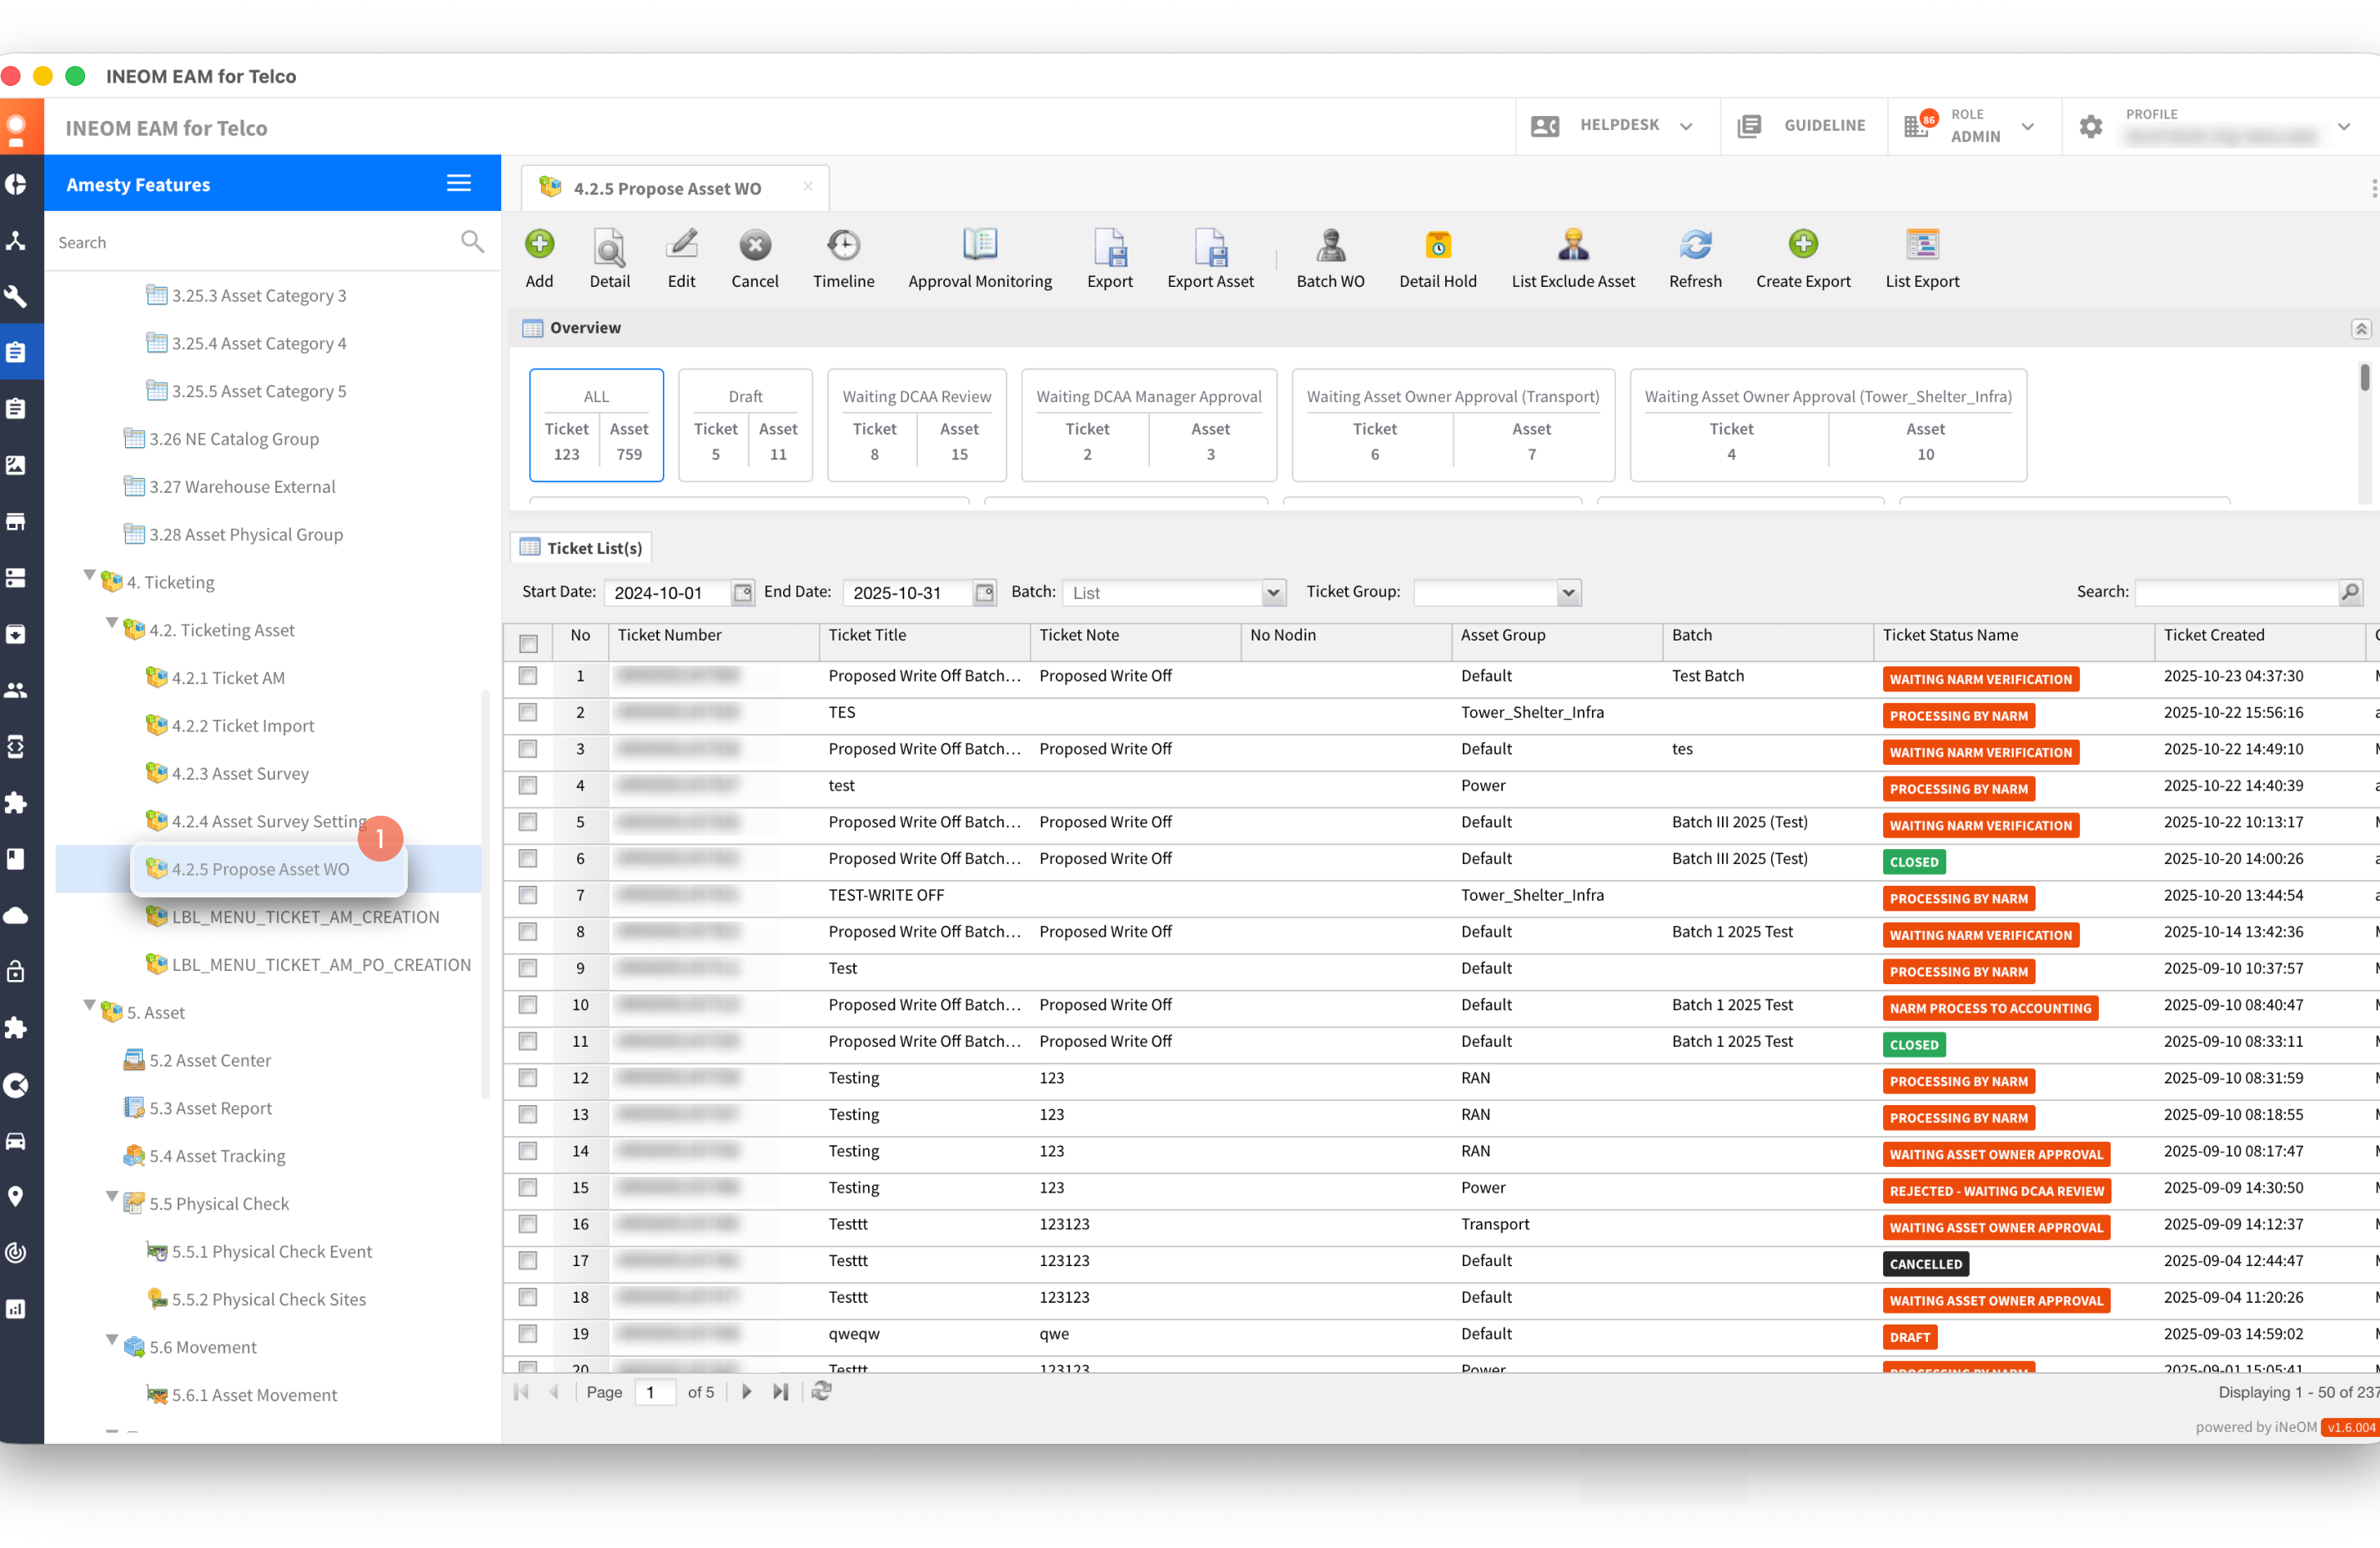Click Refresh toolbar icon
This screenshot has height=1548, width=2380.
click(1695, 245)
